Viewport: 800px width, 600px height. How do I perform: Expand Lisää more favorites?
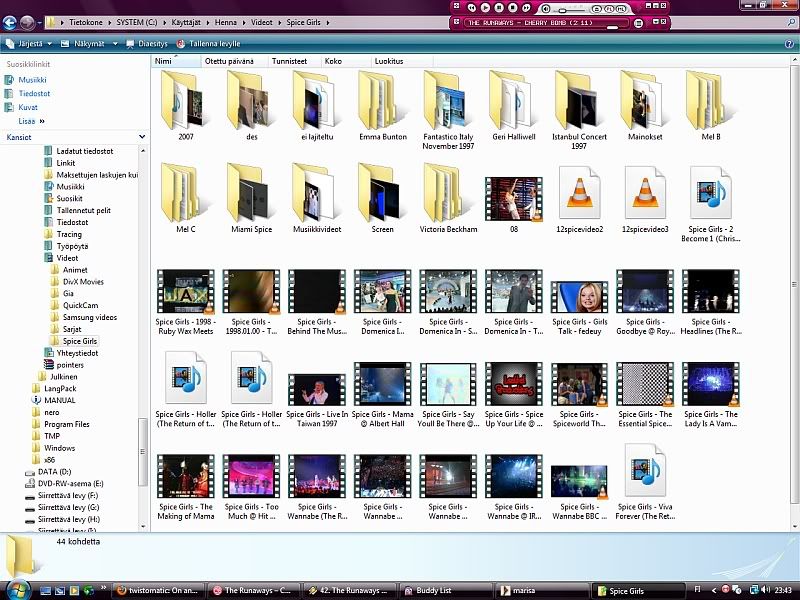[x=31, y=121]
